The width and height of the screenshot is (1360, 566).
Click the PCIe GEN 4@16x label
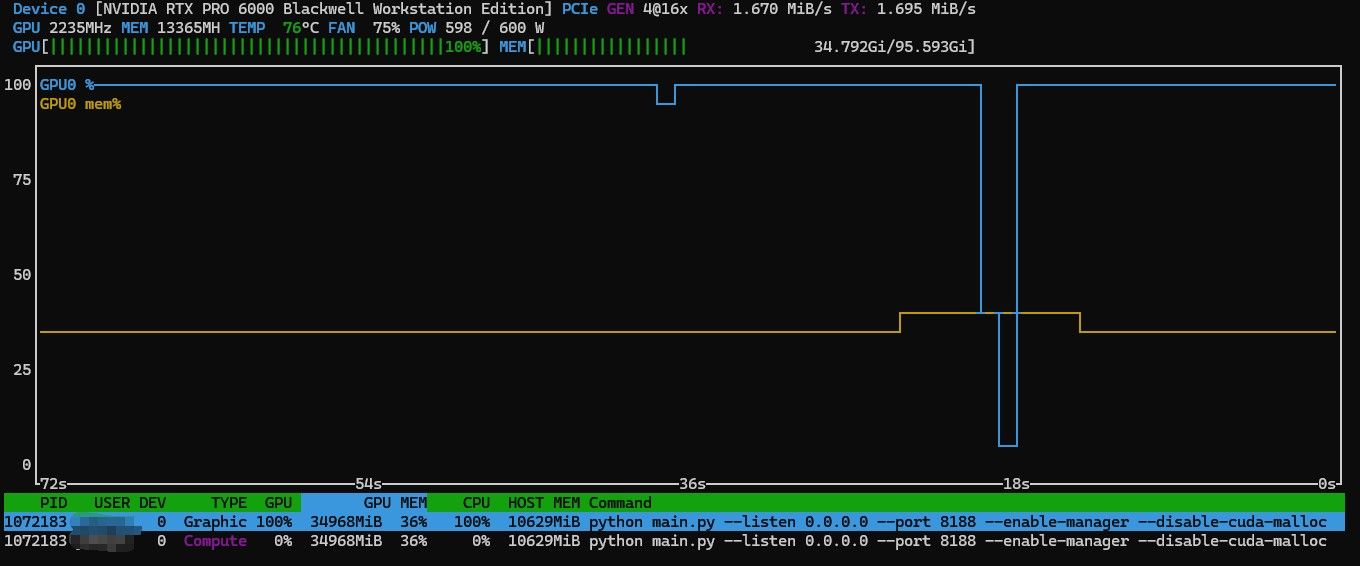click(627, 9)
